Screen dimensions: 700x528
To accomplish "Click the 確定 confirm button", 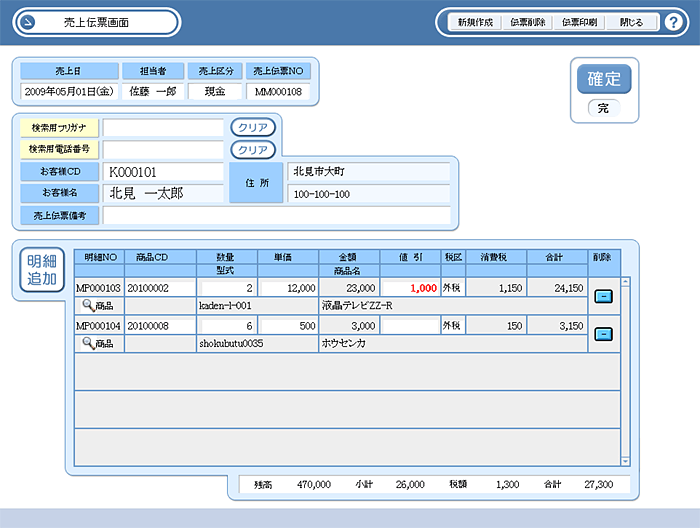I will click(x=603, y=79).
